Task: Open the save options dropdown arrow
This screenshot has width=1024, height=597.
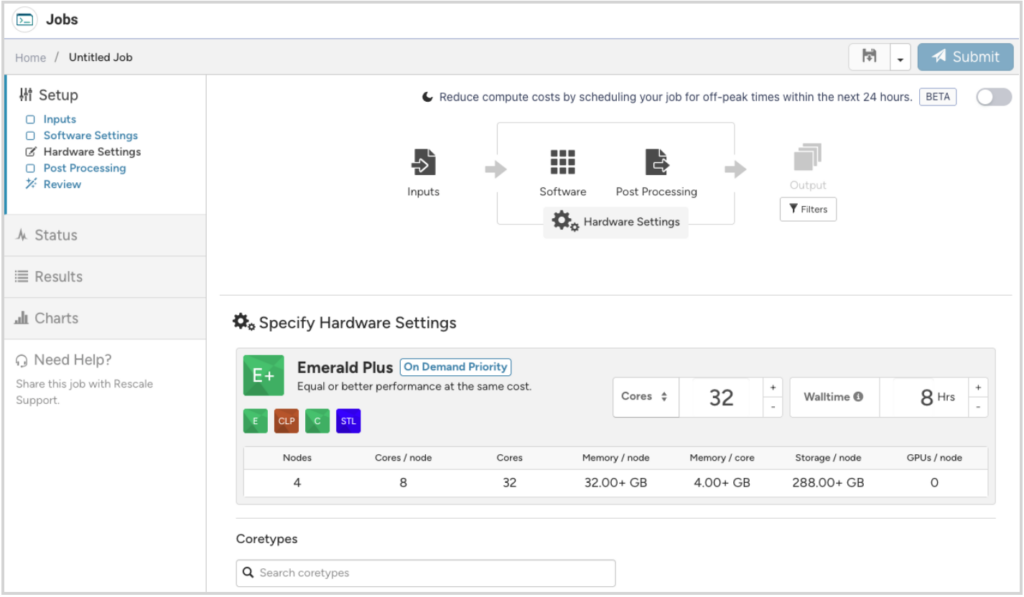Action: [x=899, y=58]
